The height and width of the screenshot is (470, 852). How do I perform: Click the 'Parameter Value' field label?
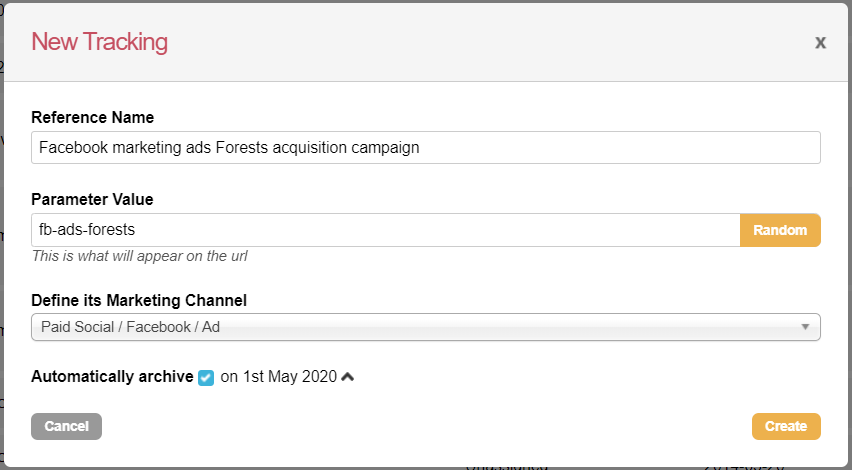coord(92,200)
